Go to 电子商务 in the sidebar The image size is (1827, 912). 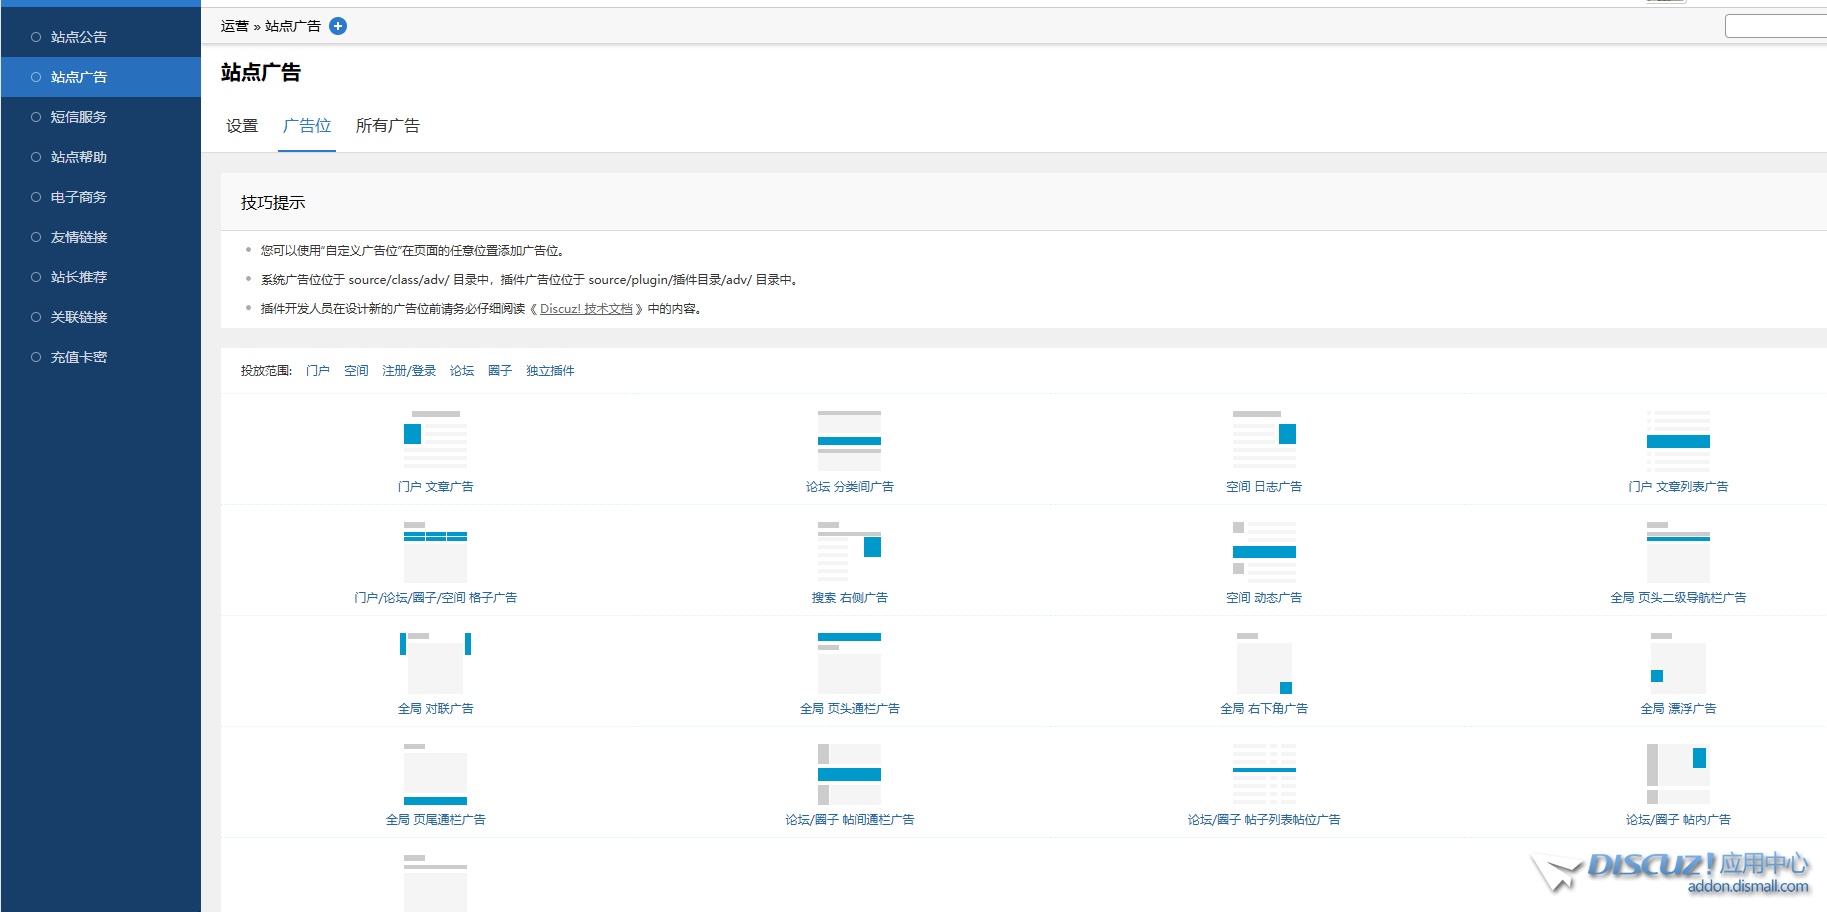(x=79, y=197)
